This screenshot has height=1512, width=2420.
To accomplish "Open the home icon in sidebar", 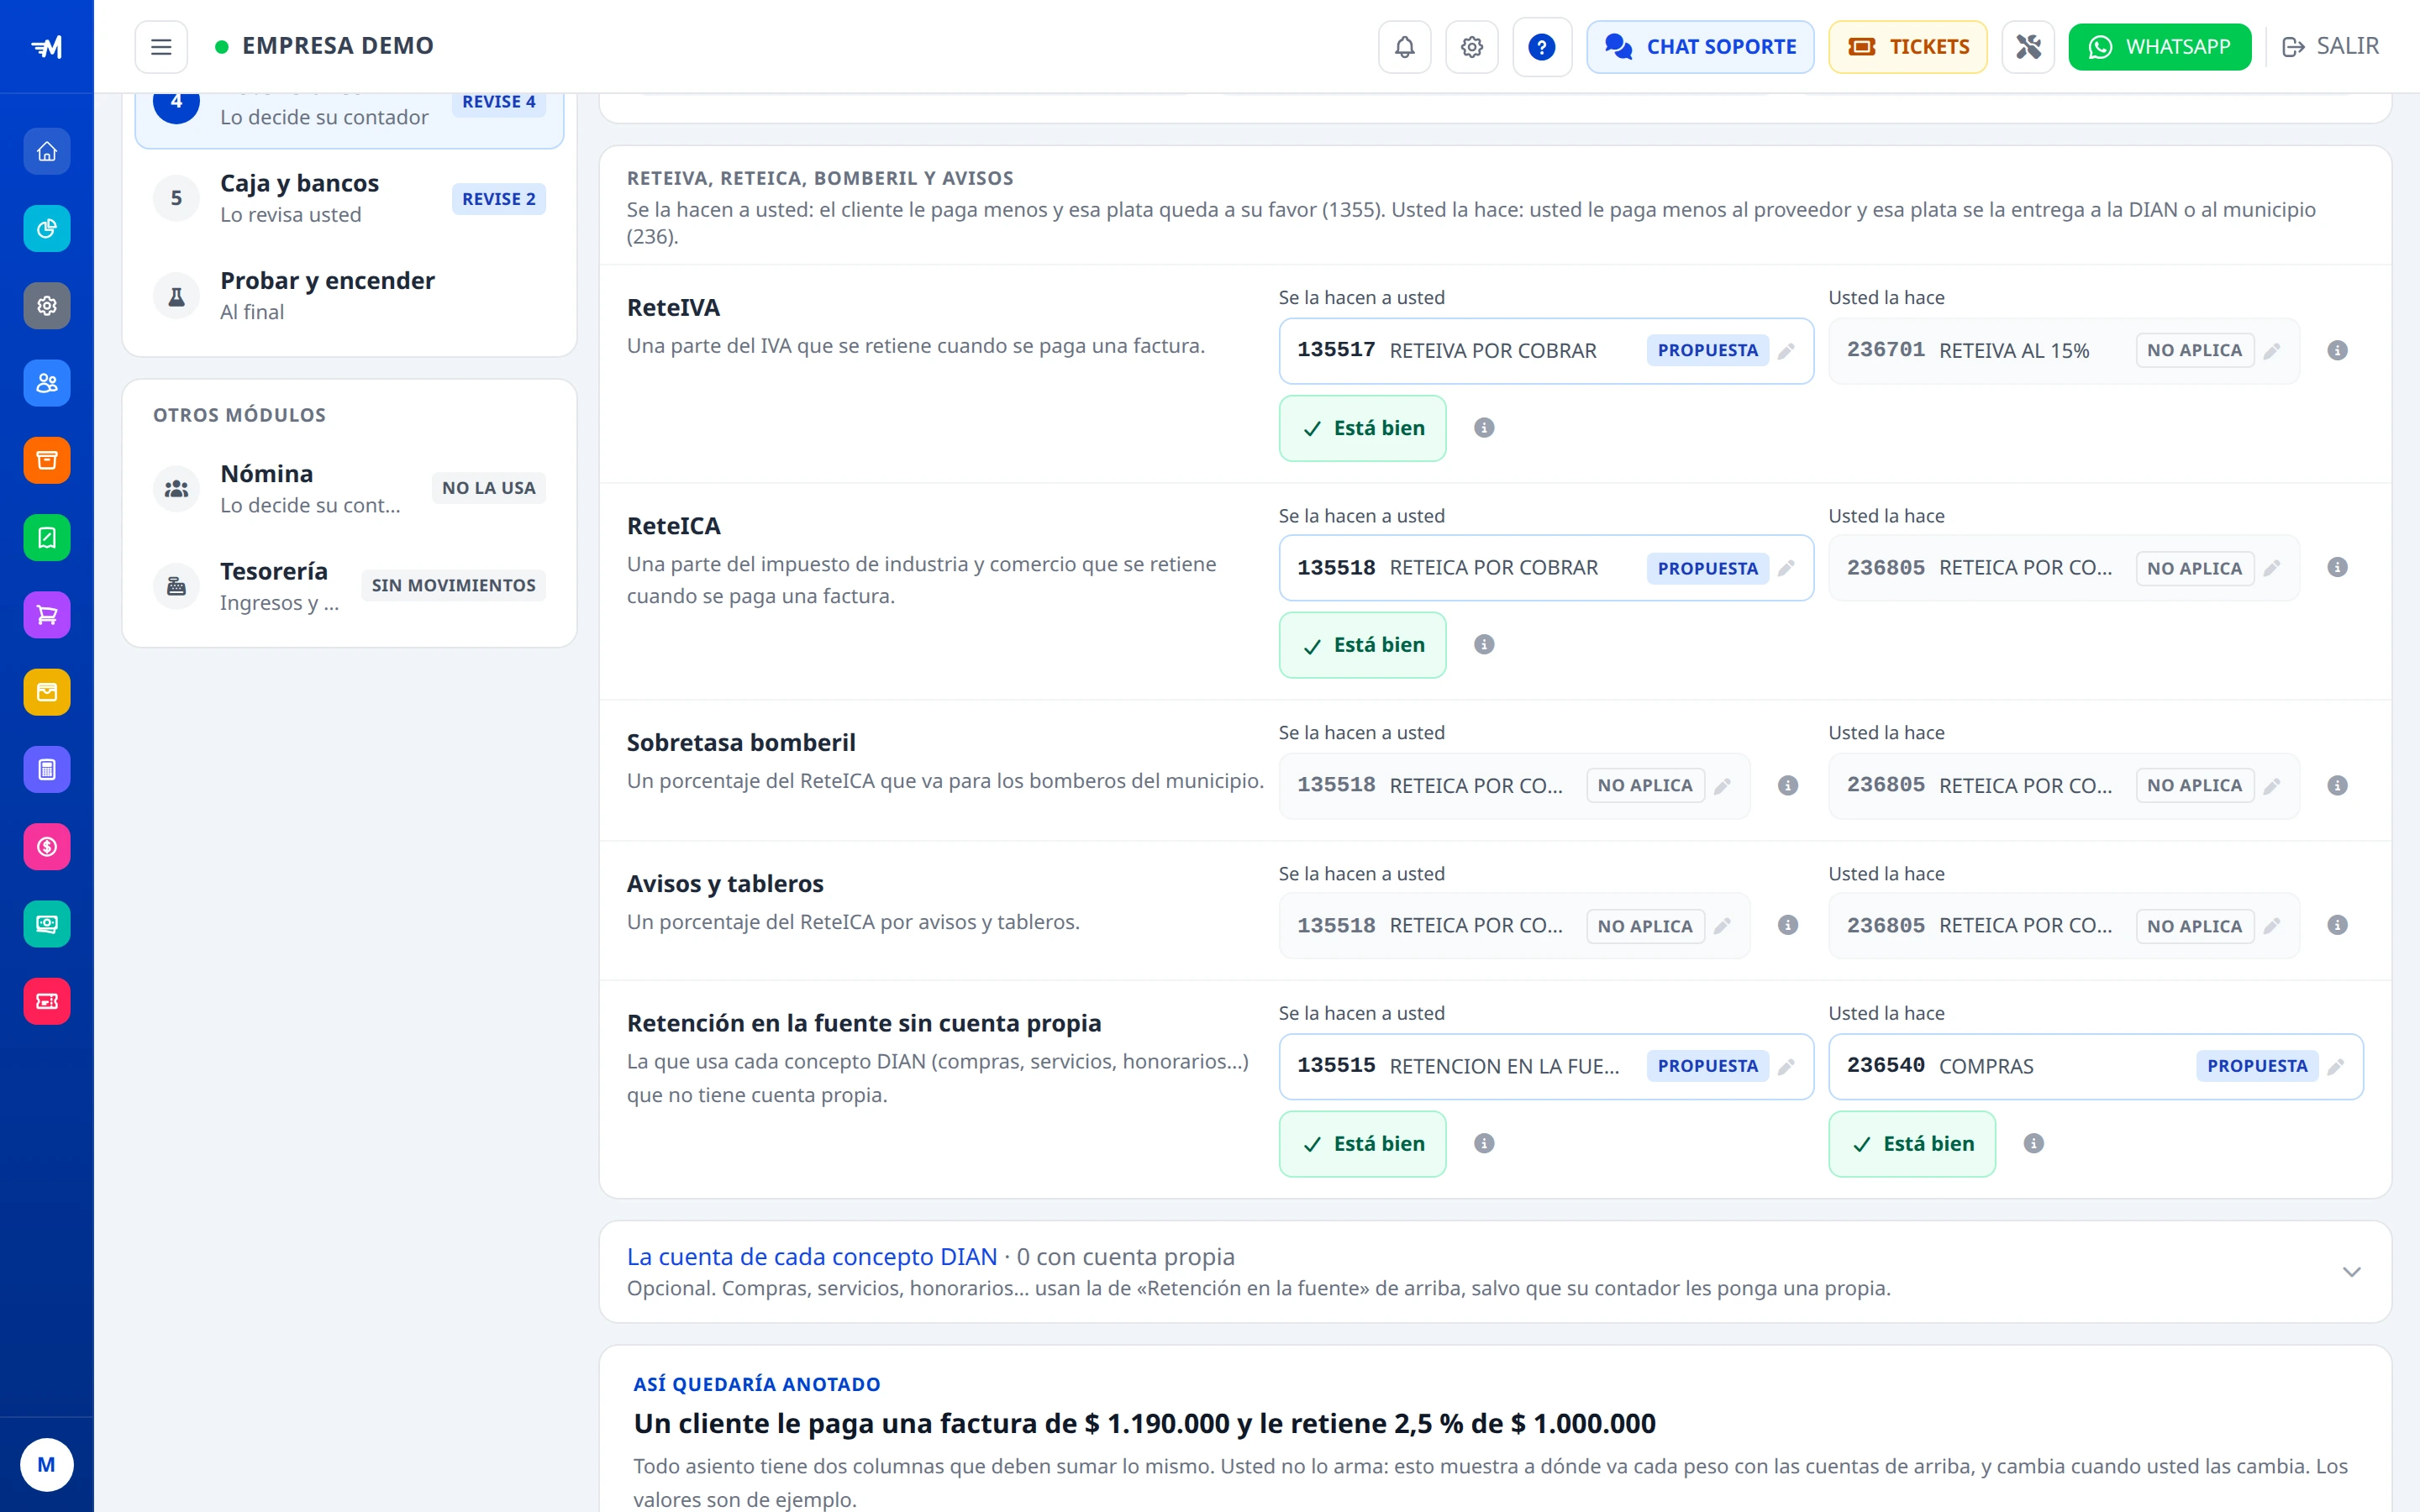I will [47, 151].
